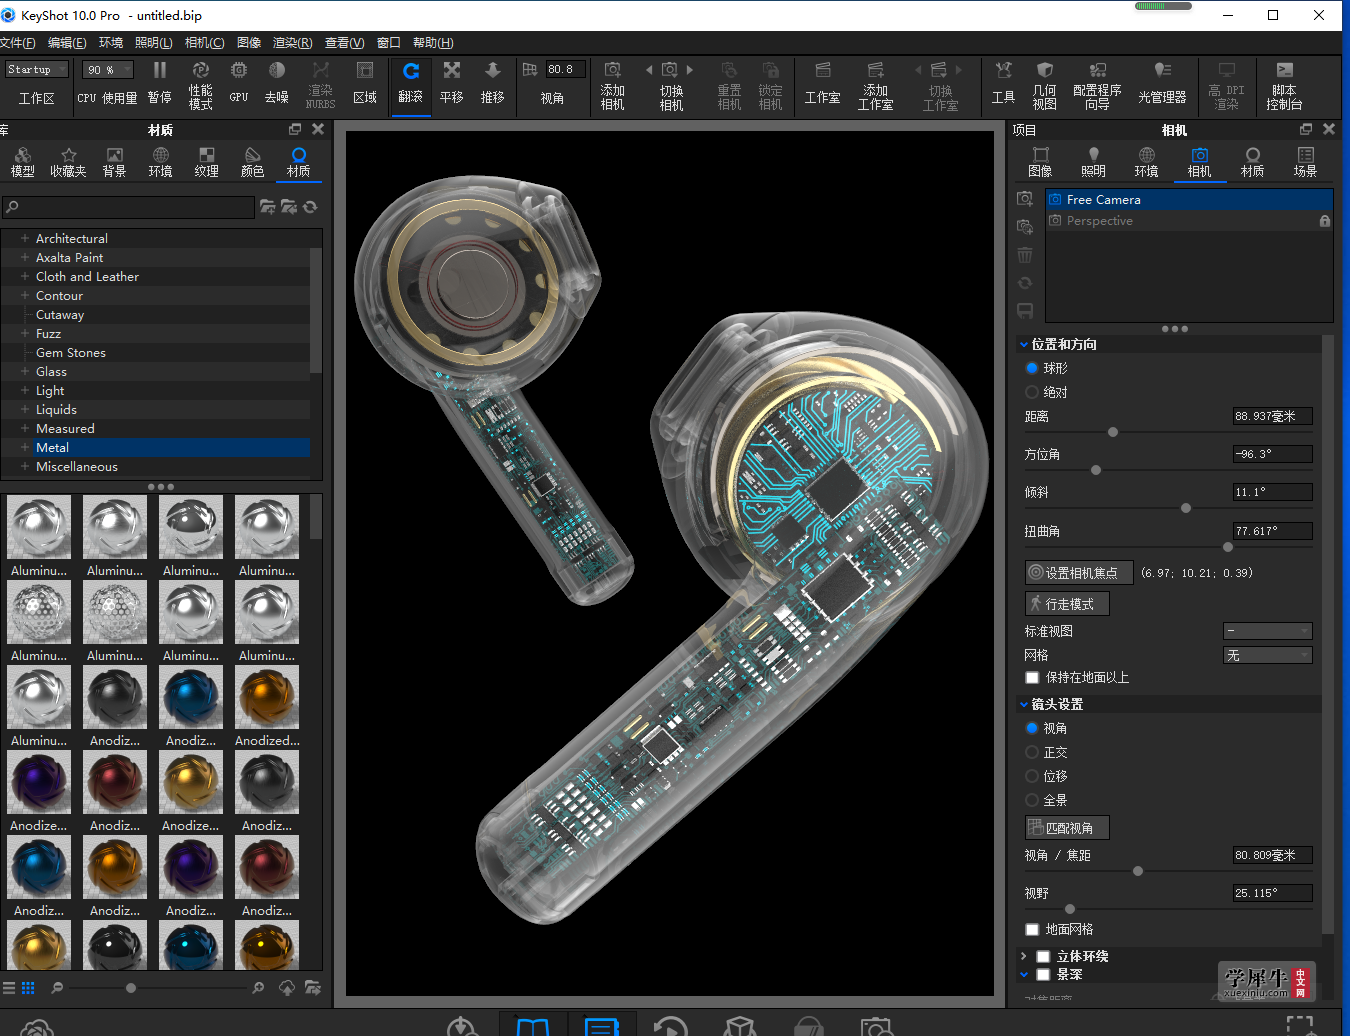This screenshot has width=1350, height=1036.
Task: Toggle 保持在地面以上 checkbox
Action: pyautogui.click(x=1032, y=678)
